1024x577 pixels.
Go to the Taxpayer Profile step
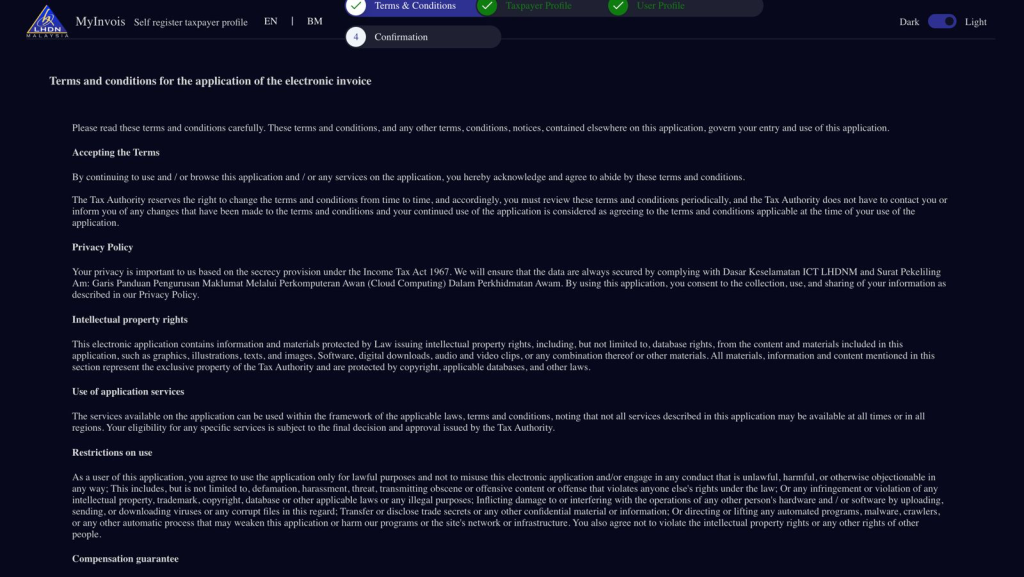(538, 6)
